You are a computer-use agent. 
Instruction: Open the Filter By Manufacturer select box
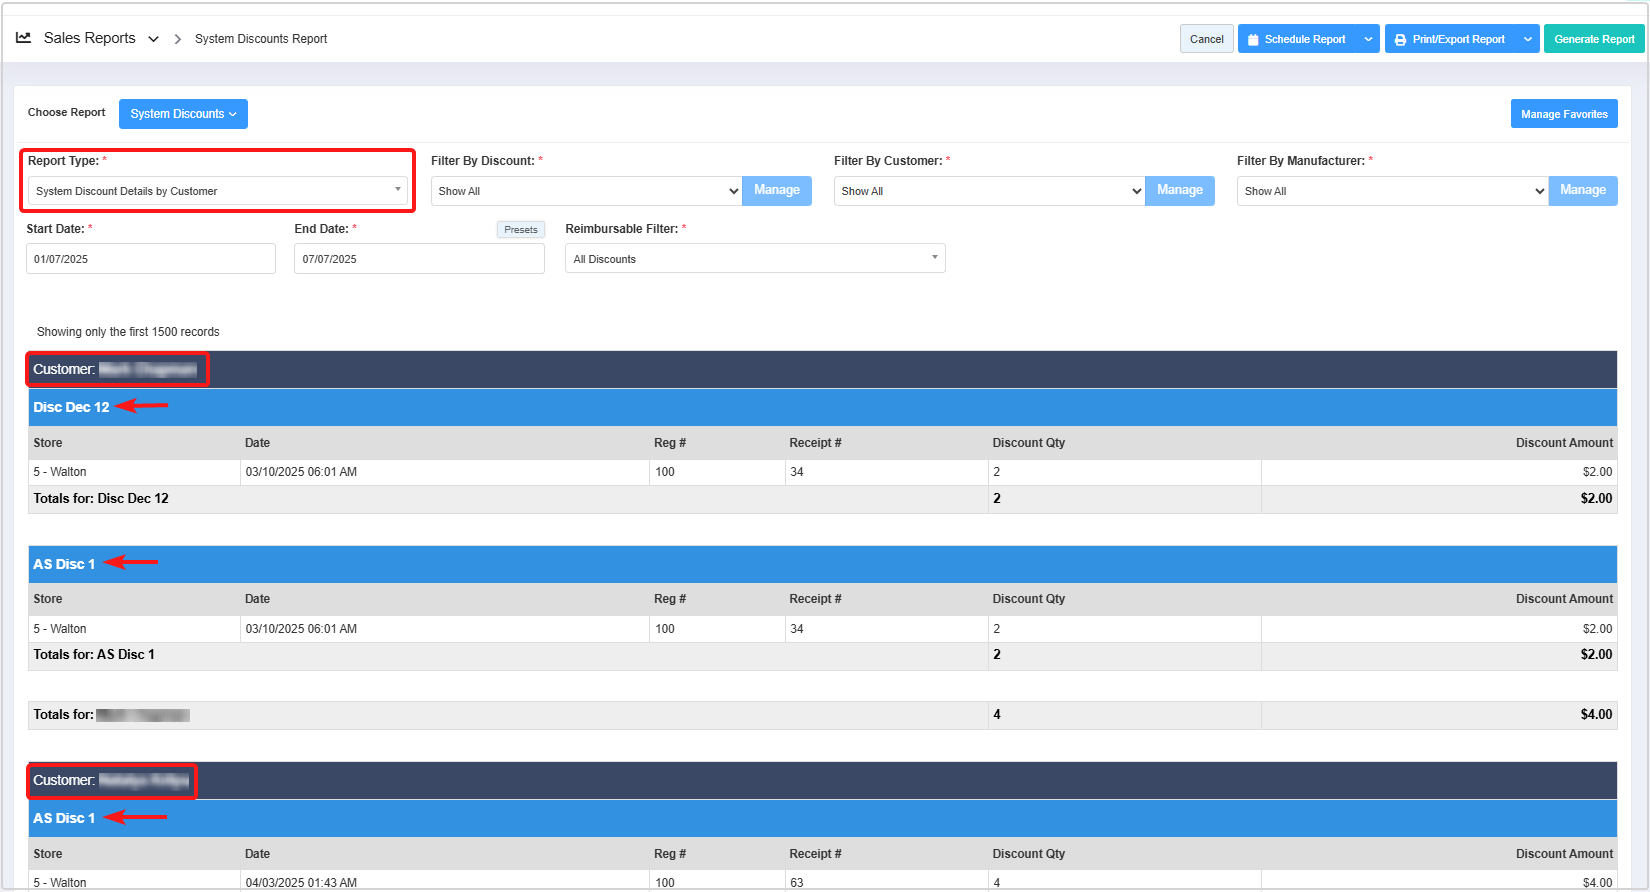tap(1392, 191)
